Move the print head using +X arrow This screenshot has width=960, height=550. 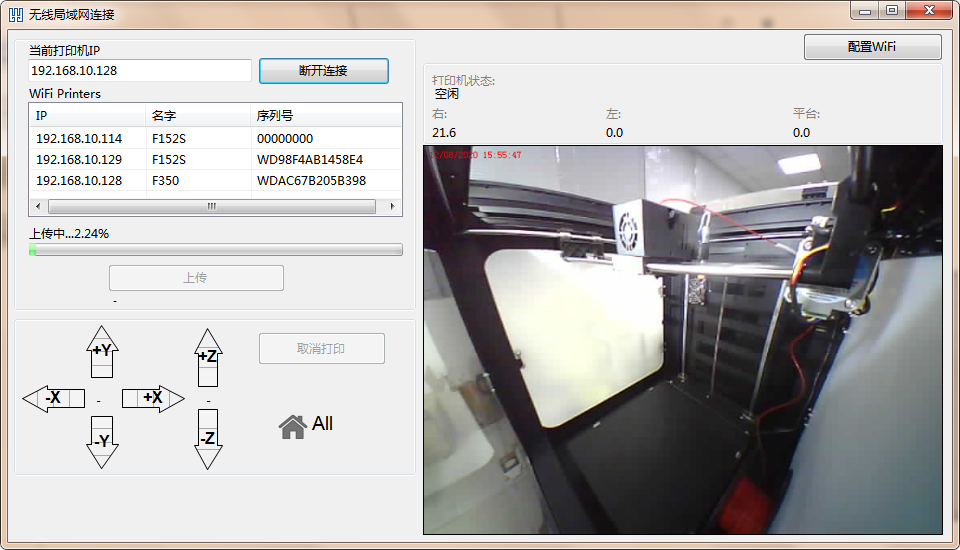153,398
